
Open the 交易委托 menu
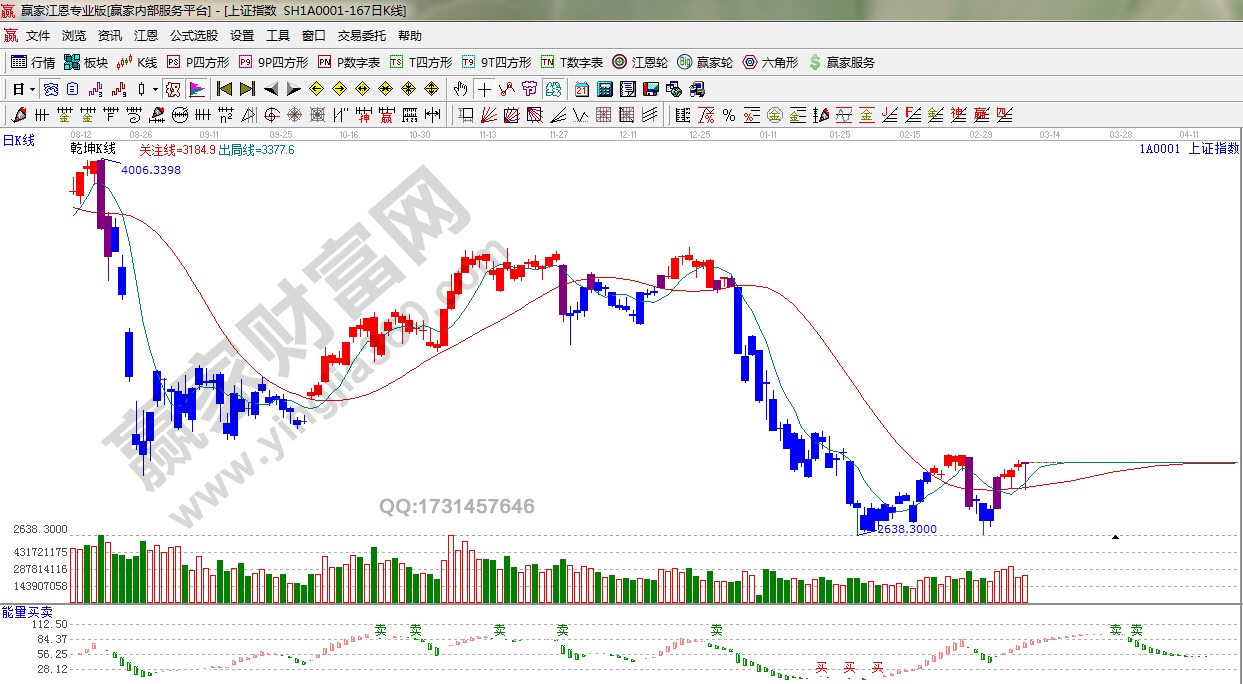coord(361,35)
